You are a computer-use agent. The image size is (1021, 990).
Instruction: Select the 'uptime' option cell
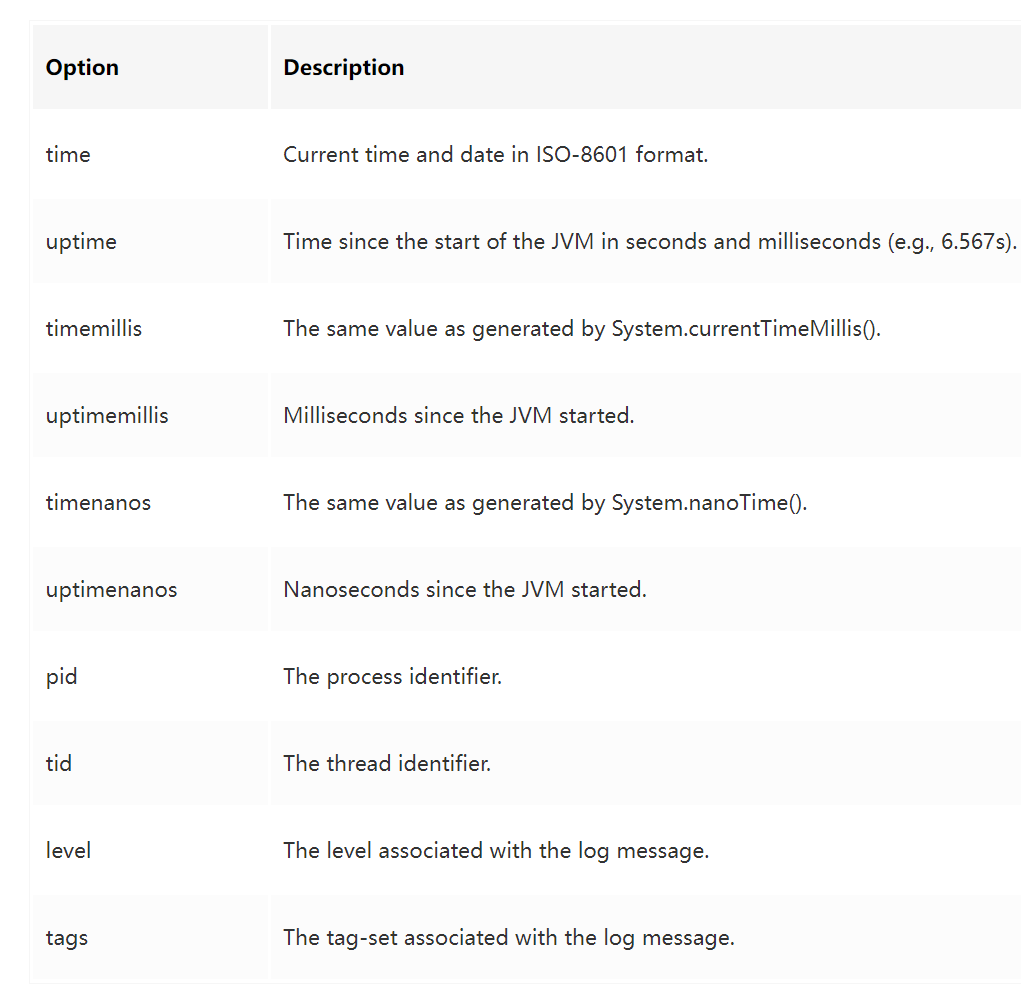click(x=150, y=242)
